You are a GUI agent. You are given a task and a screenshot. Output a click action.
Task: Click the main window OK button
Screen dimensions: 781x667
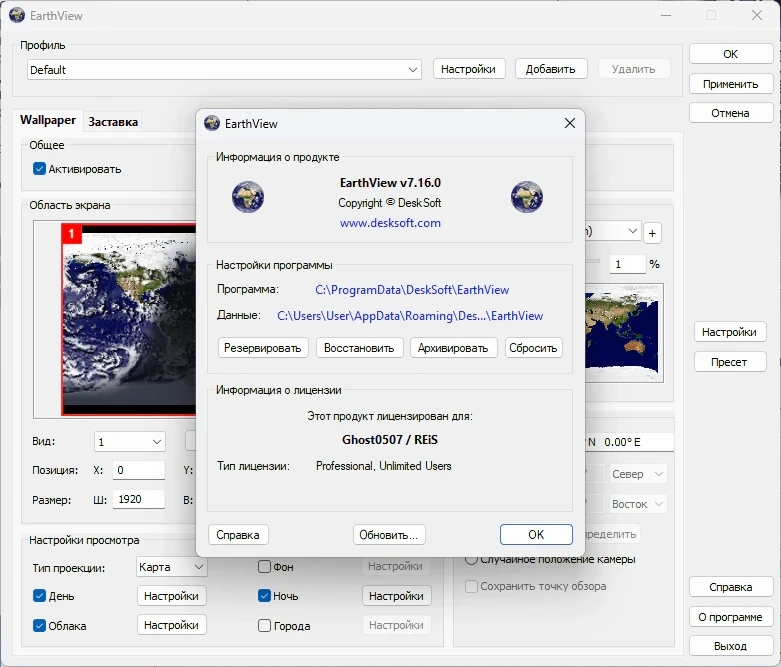tap(731, 54)
